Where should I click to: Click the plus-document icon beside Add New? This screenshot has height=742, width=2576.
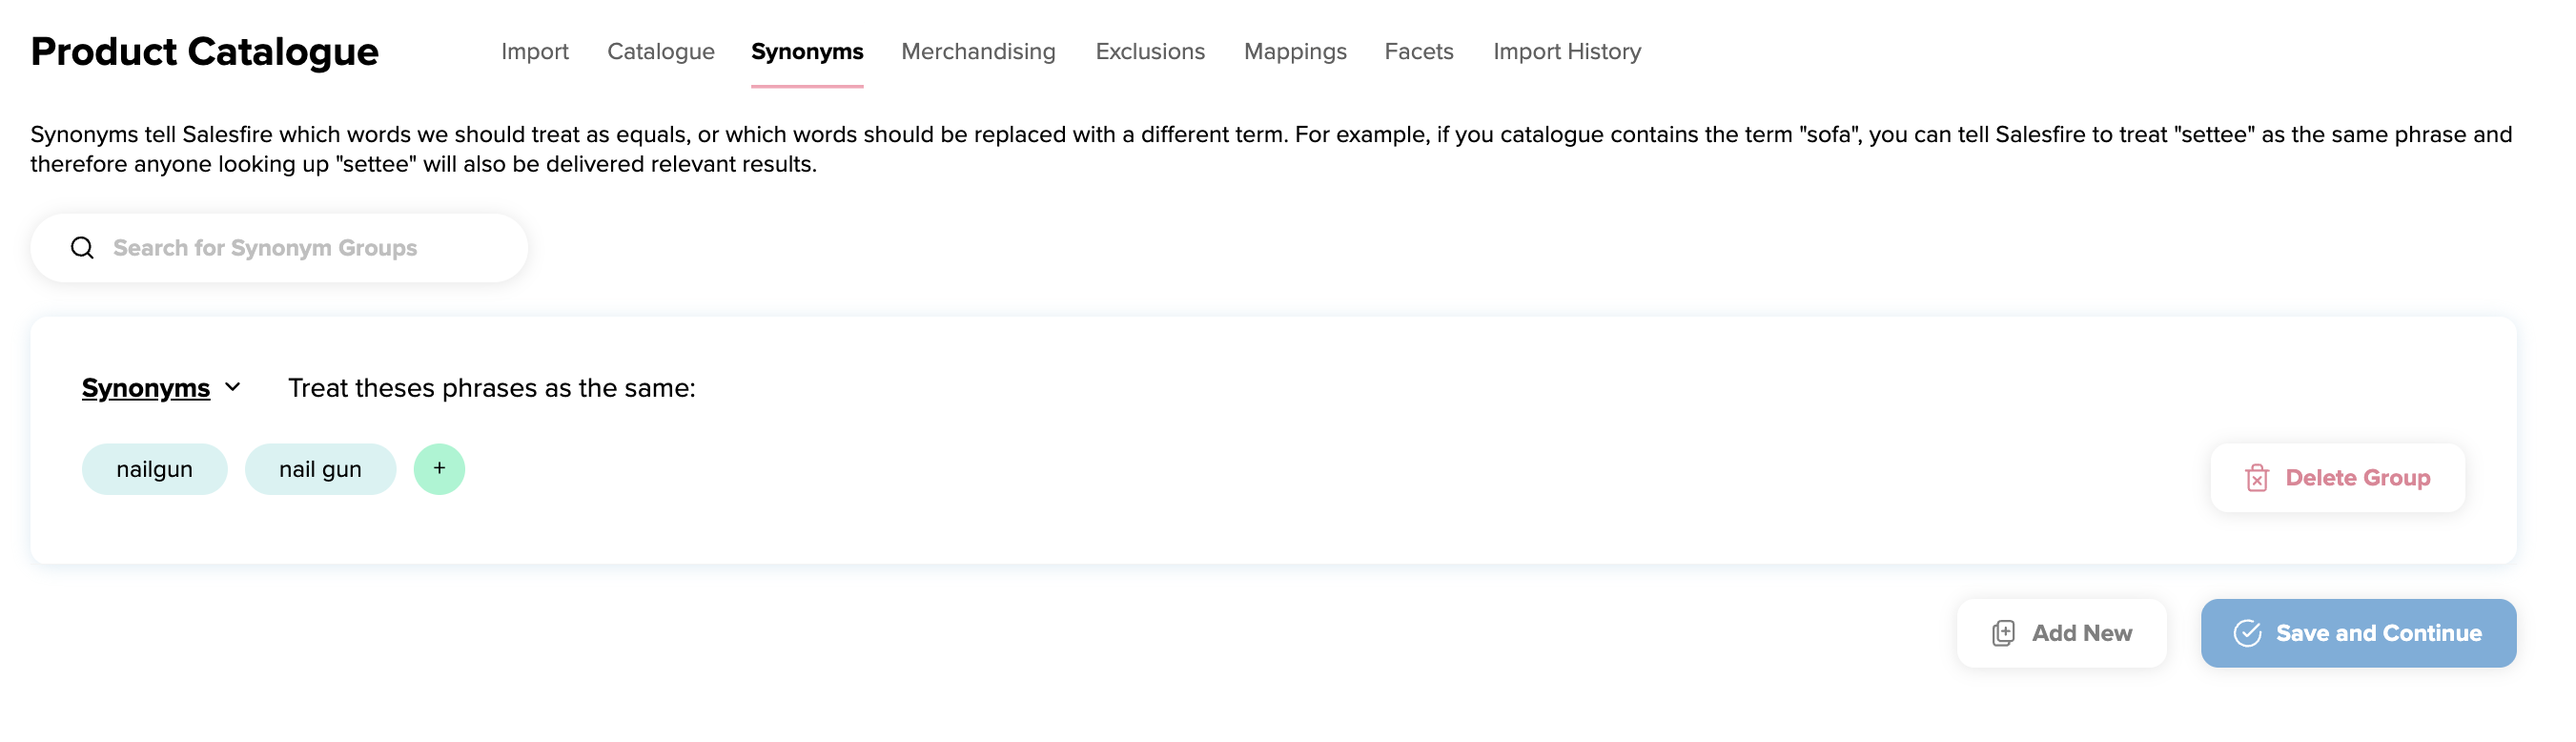(x=2003, y=633)
